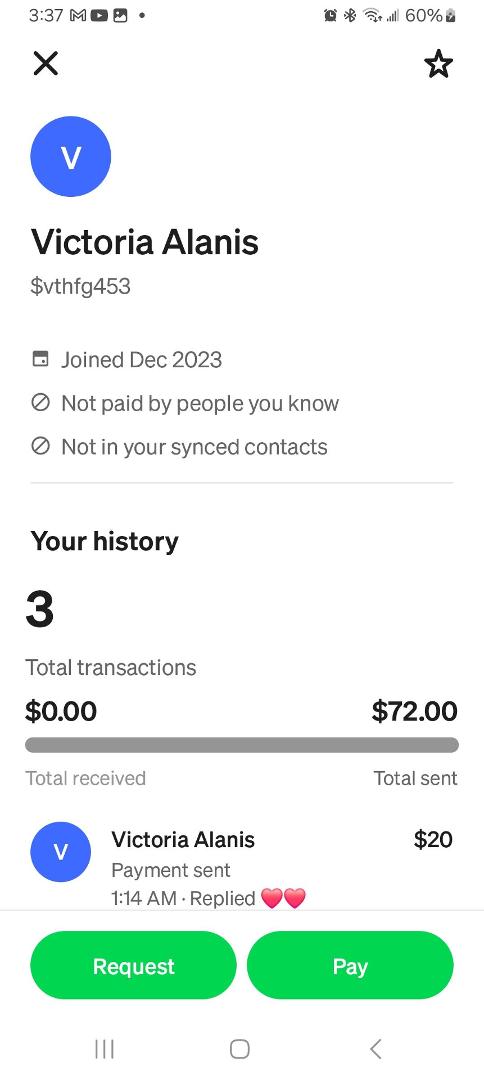This screenshot has height=1080, width=484.
Task: Tap the small V avatar in transaction row
Action: (x=61, y=852)
